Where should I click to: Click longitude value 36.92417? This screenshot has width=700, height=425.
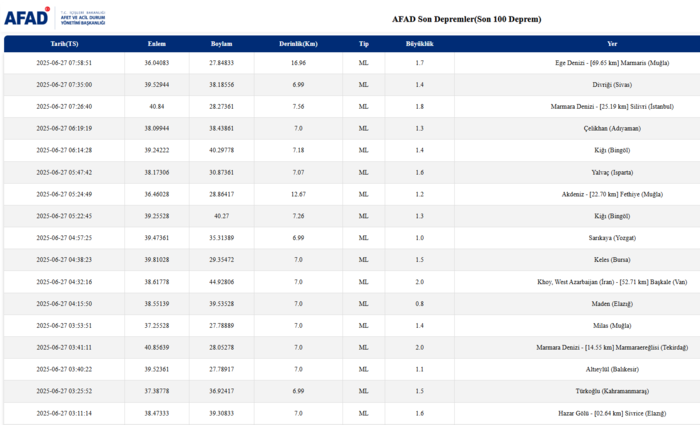(221, 392)
